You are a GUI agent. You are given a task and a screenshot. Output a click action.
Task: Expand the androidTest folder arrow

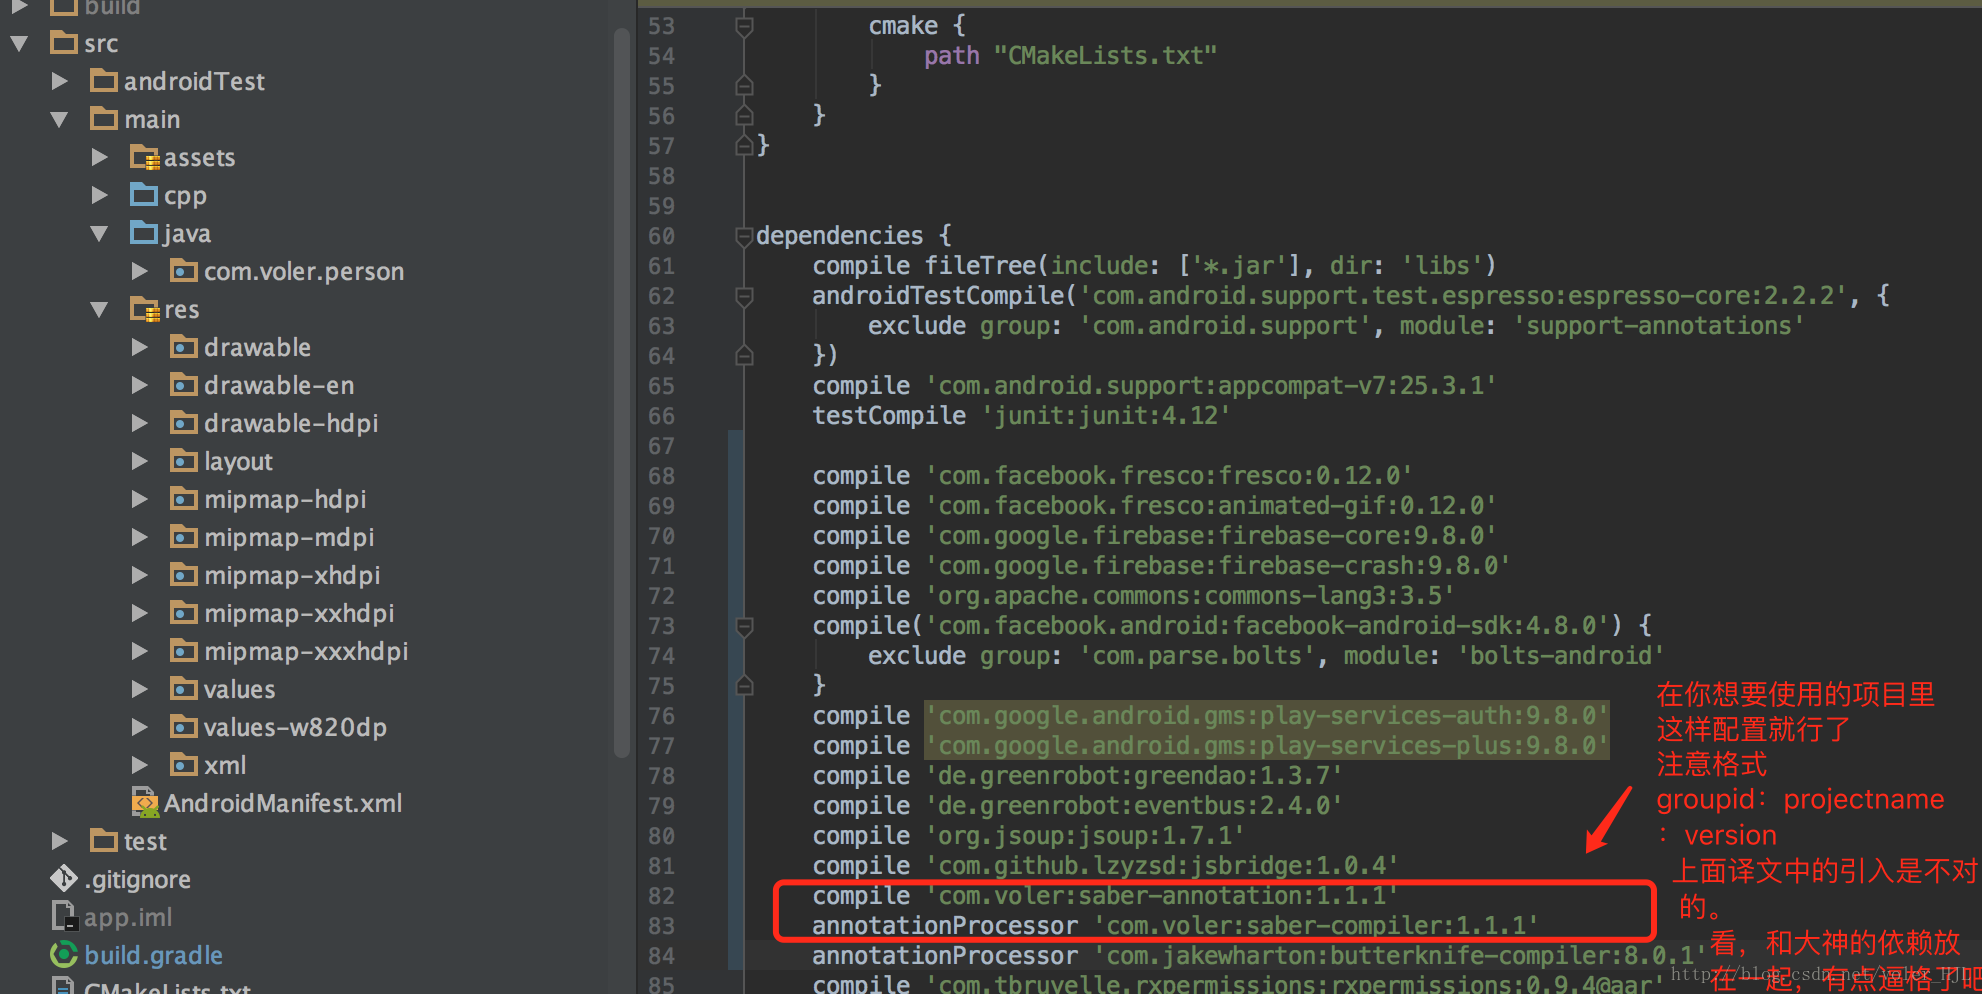[59, 81]
